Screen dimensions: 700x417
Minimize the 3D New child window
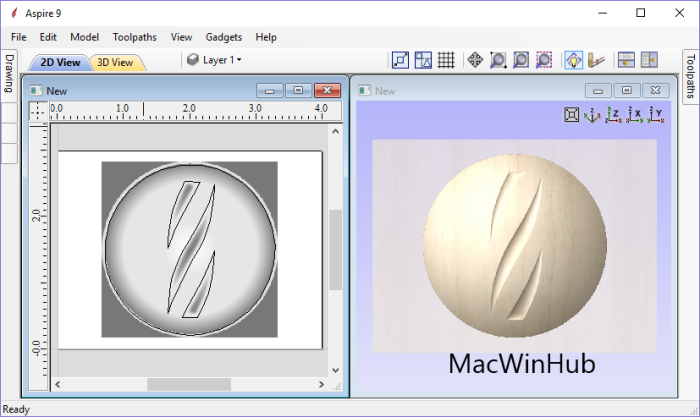[598, 91]
